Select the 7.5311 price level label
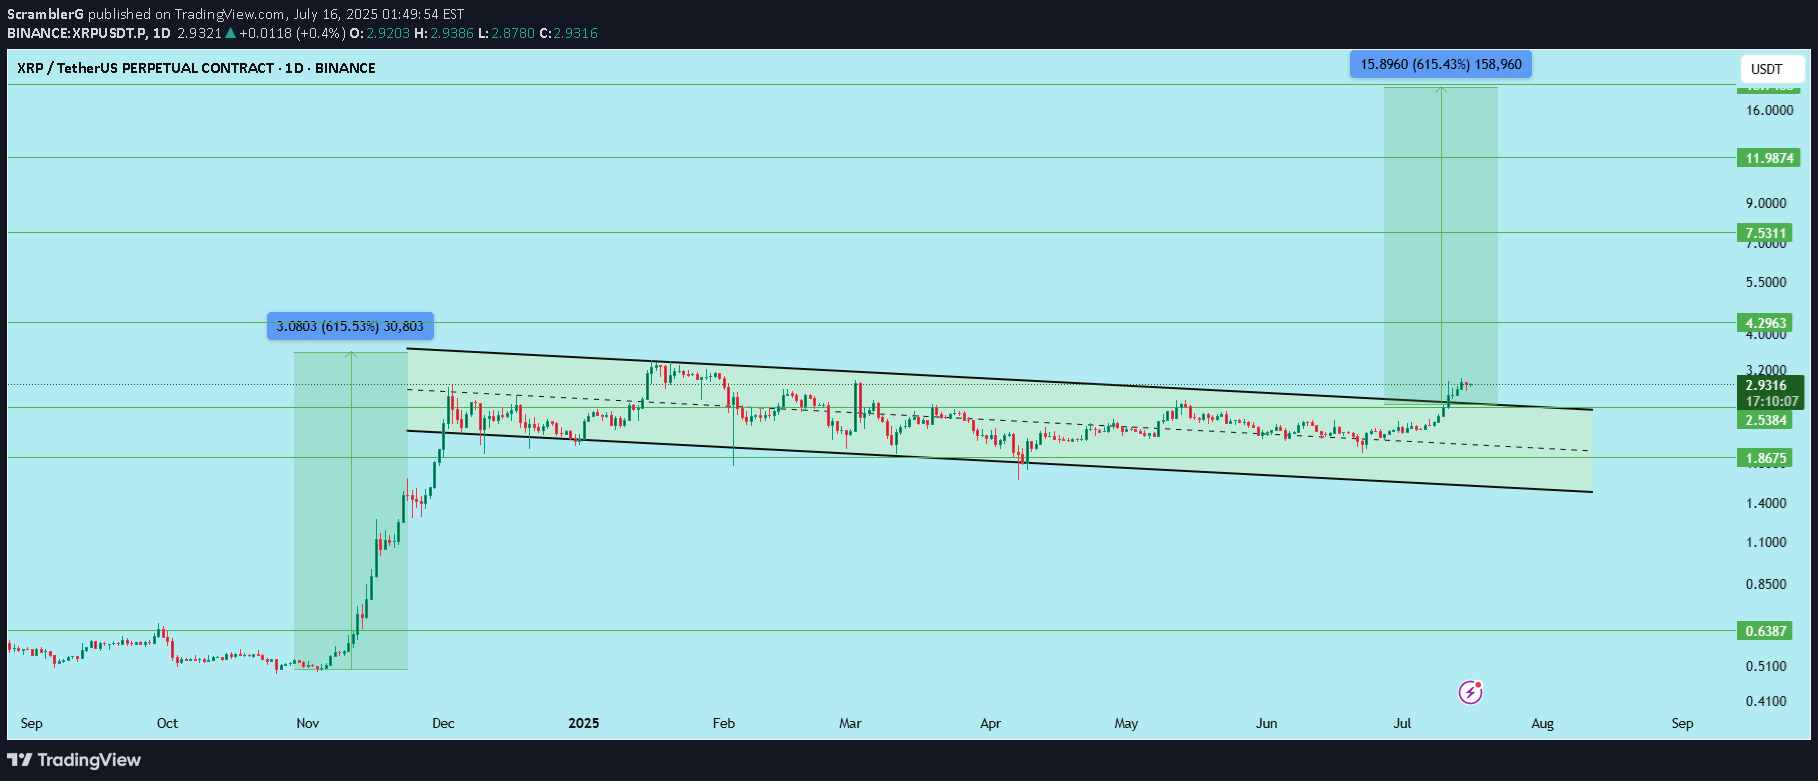1818x781 pixels. click(x=1766, y=233)
